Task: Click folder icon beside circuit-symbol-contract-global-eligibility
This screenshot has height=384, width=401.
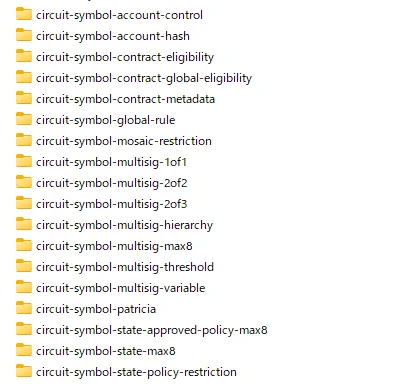Action: pyautogui.click(x=24, y=77)
